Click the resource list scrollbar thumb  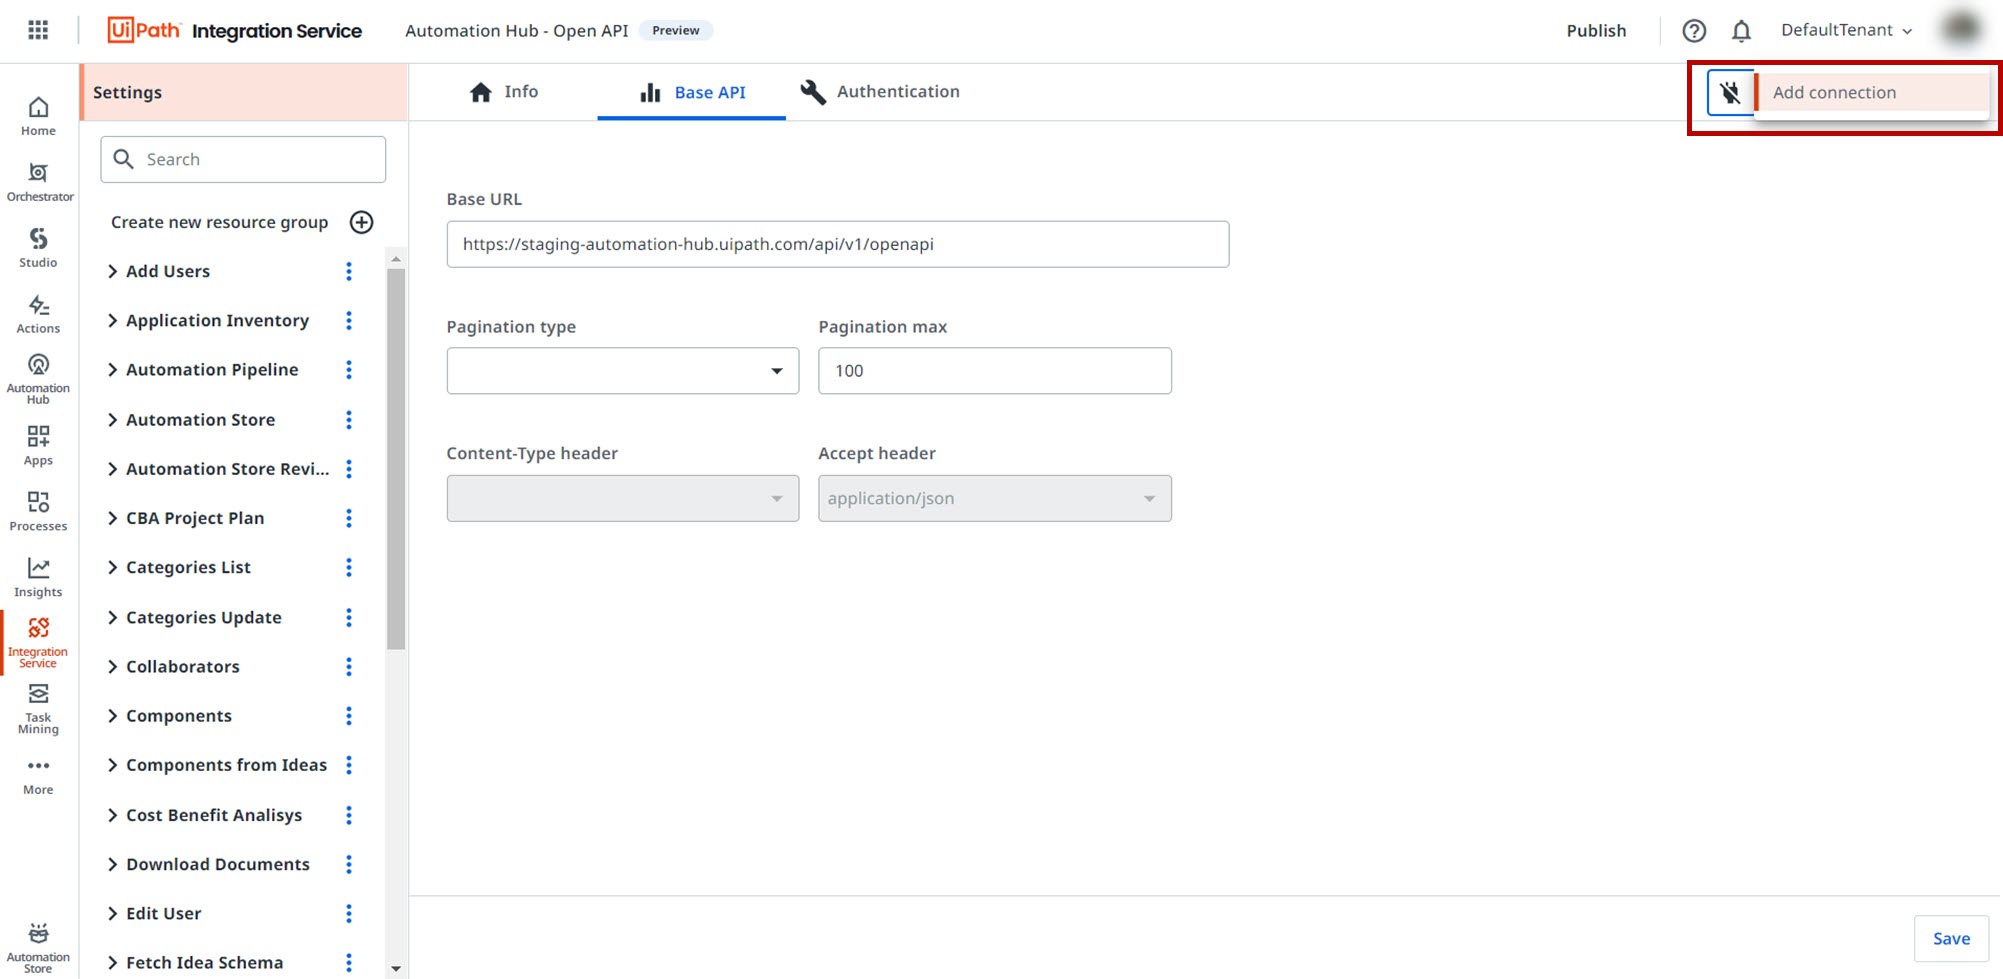396,460
